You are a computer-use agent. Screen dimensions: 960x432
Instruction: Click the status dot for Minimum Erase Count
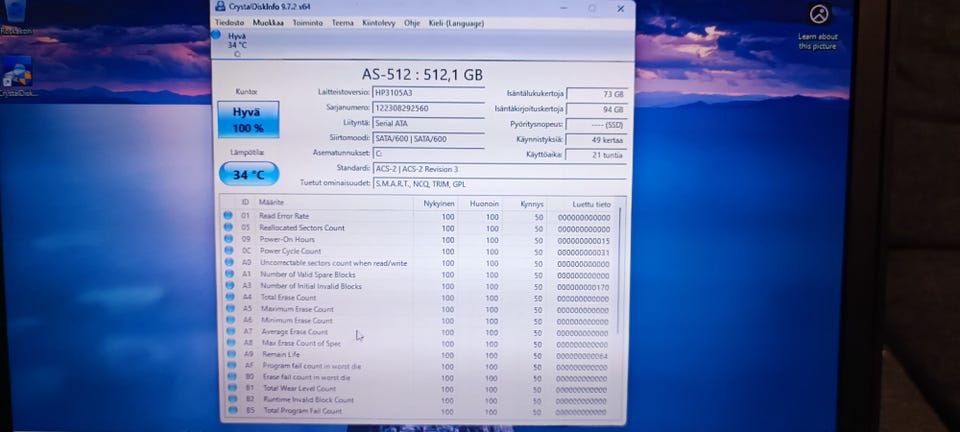(231, 320)
